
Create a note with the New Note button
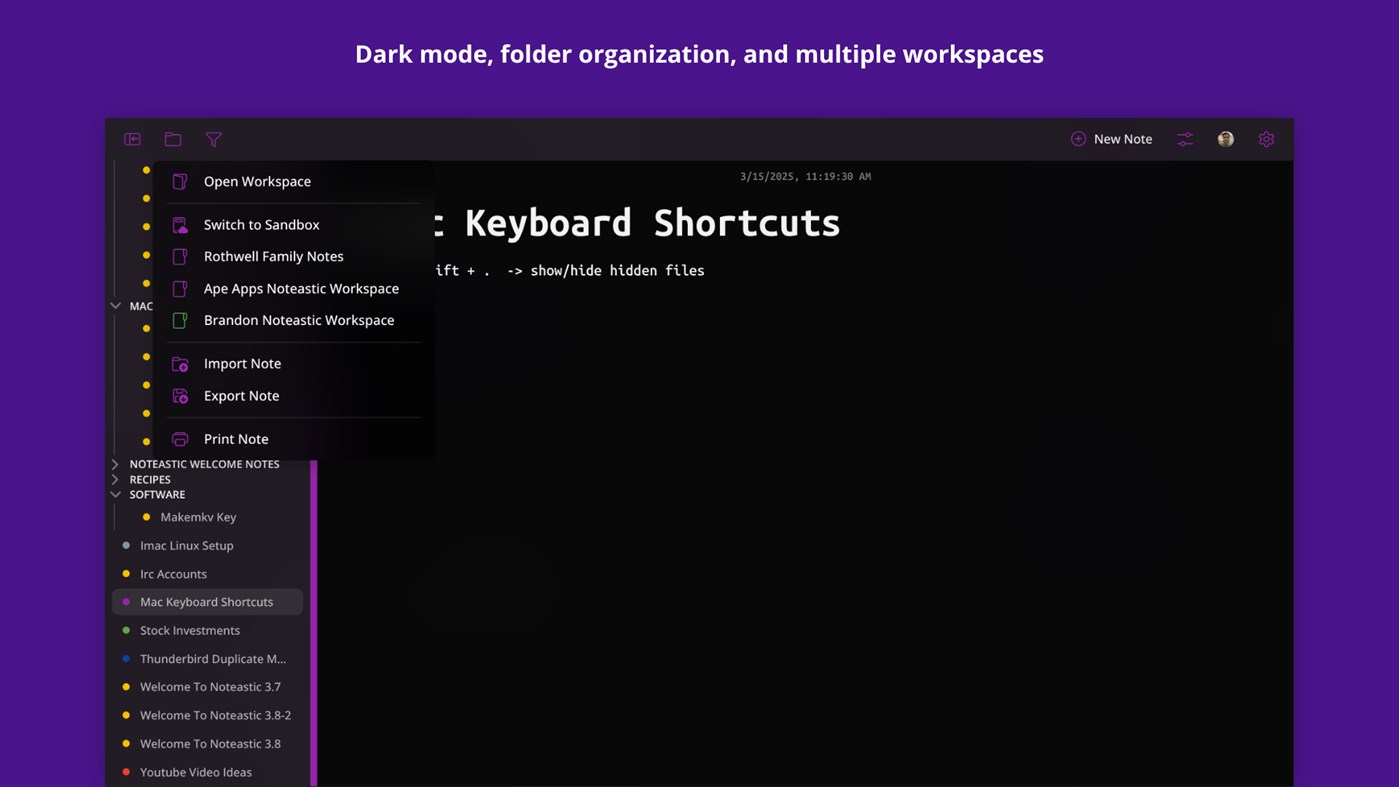click(1111, 139)
